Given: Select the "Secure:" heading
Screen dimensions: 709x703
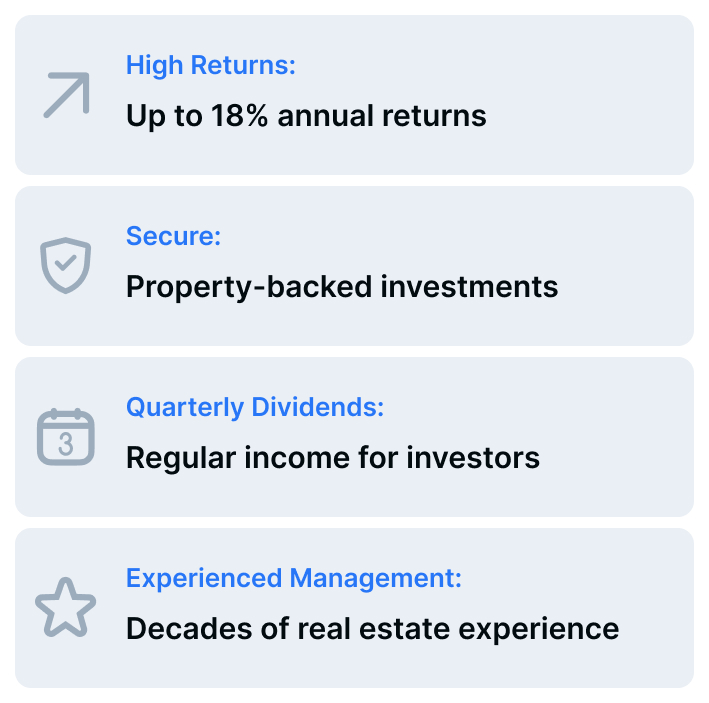Looking at the screenshot, I should pyautogui.click(x=173, y=236).
